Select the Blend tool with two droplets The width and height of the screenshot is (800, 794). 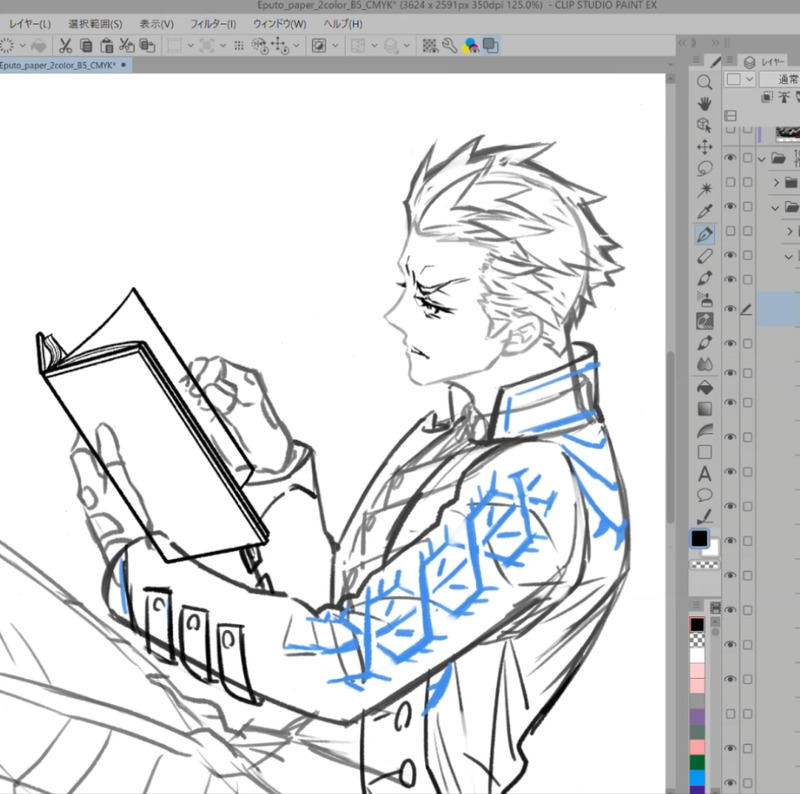coord(705,364)
